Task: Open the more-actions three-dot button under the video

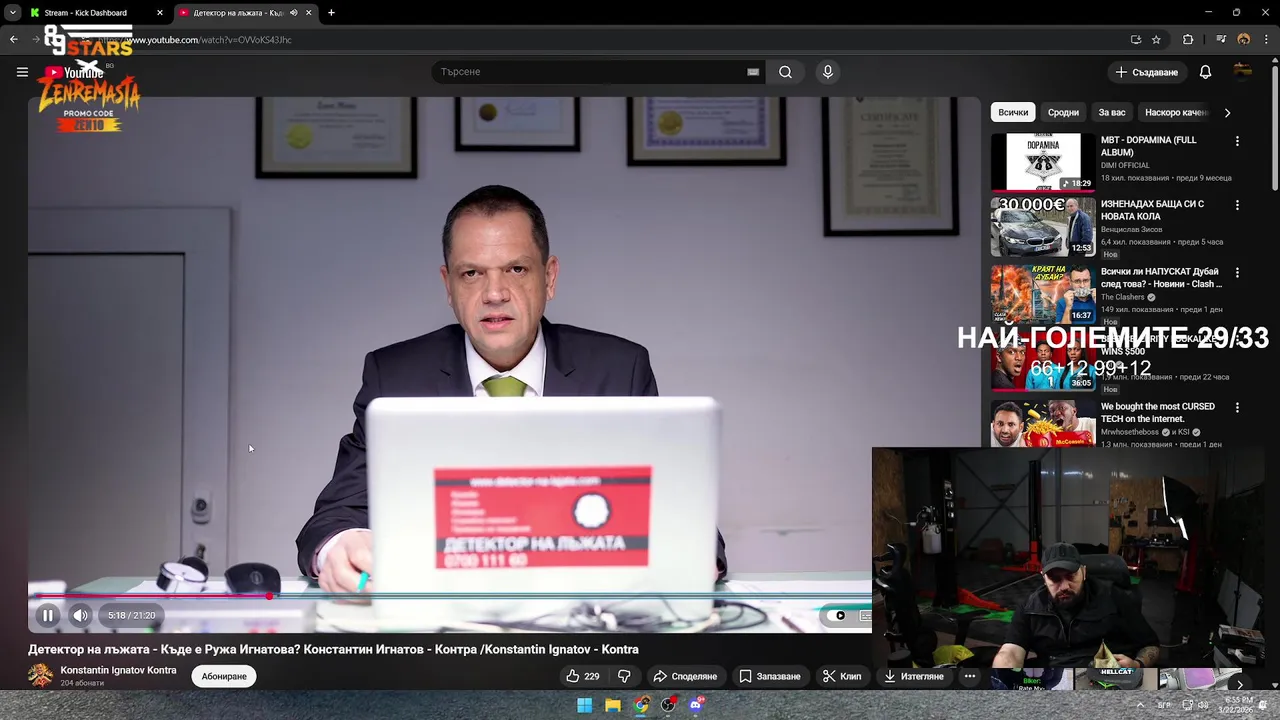Action: tap(969, 676)
